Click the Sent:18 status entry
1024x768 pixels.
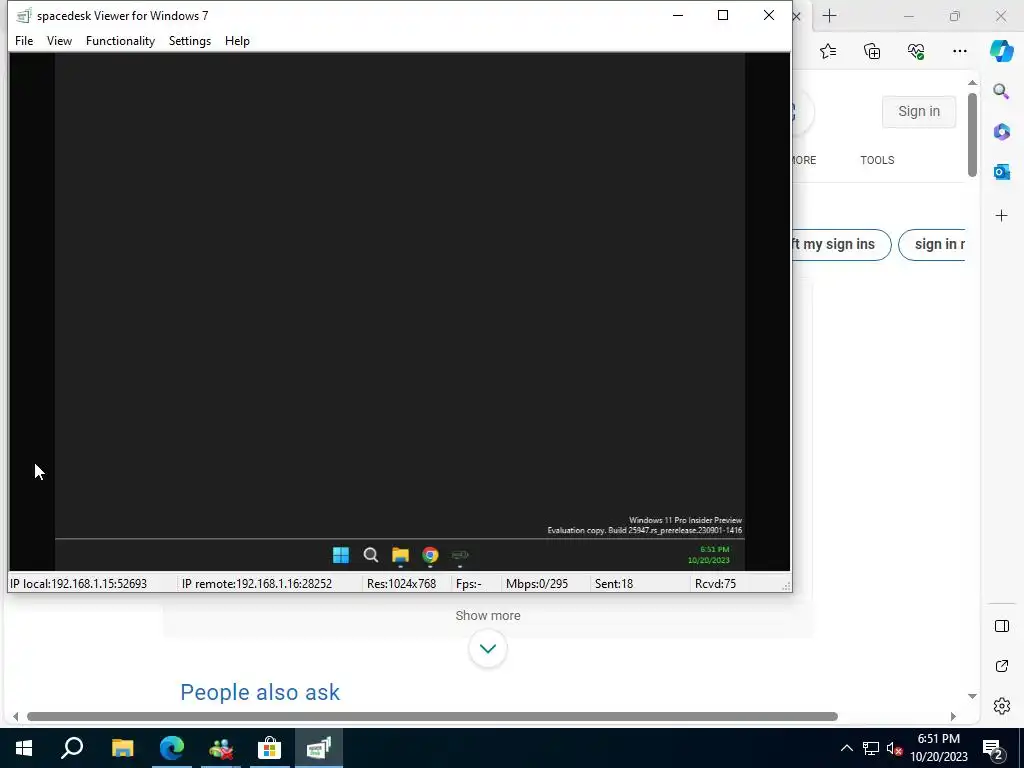pyautogui.click(x=614, y=584)
